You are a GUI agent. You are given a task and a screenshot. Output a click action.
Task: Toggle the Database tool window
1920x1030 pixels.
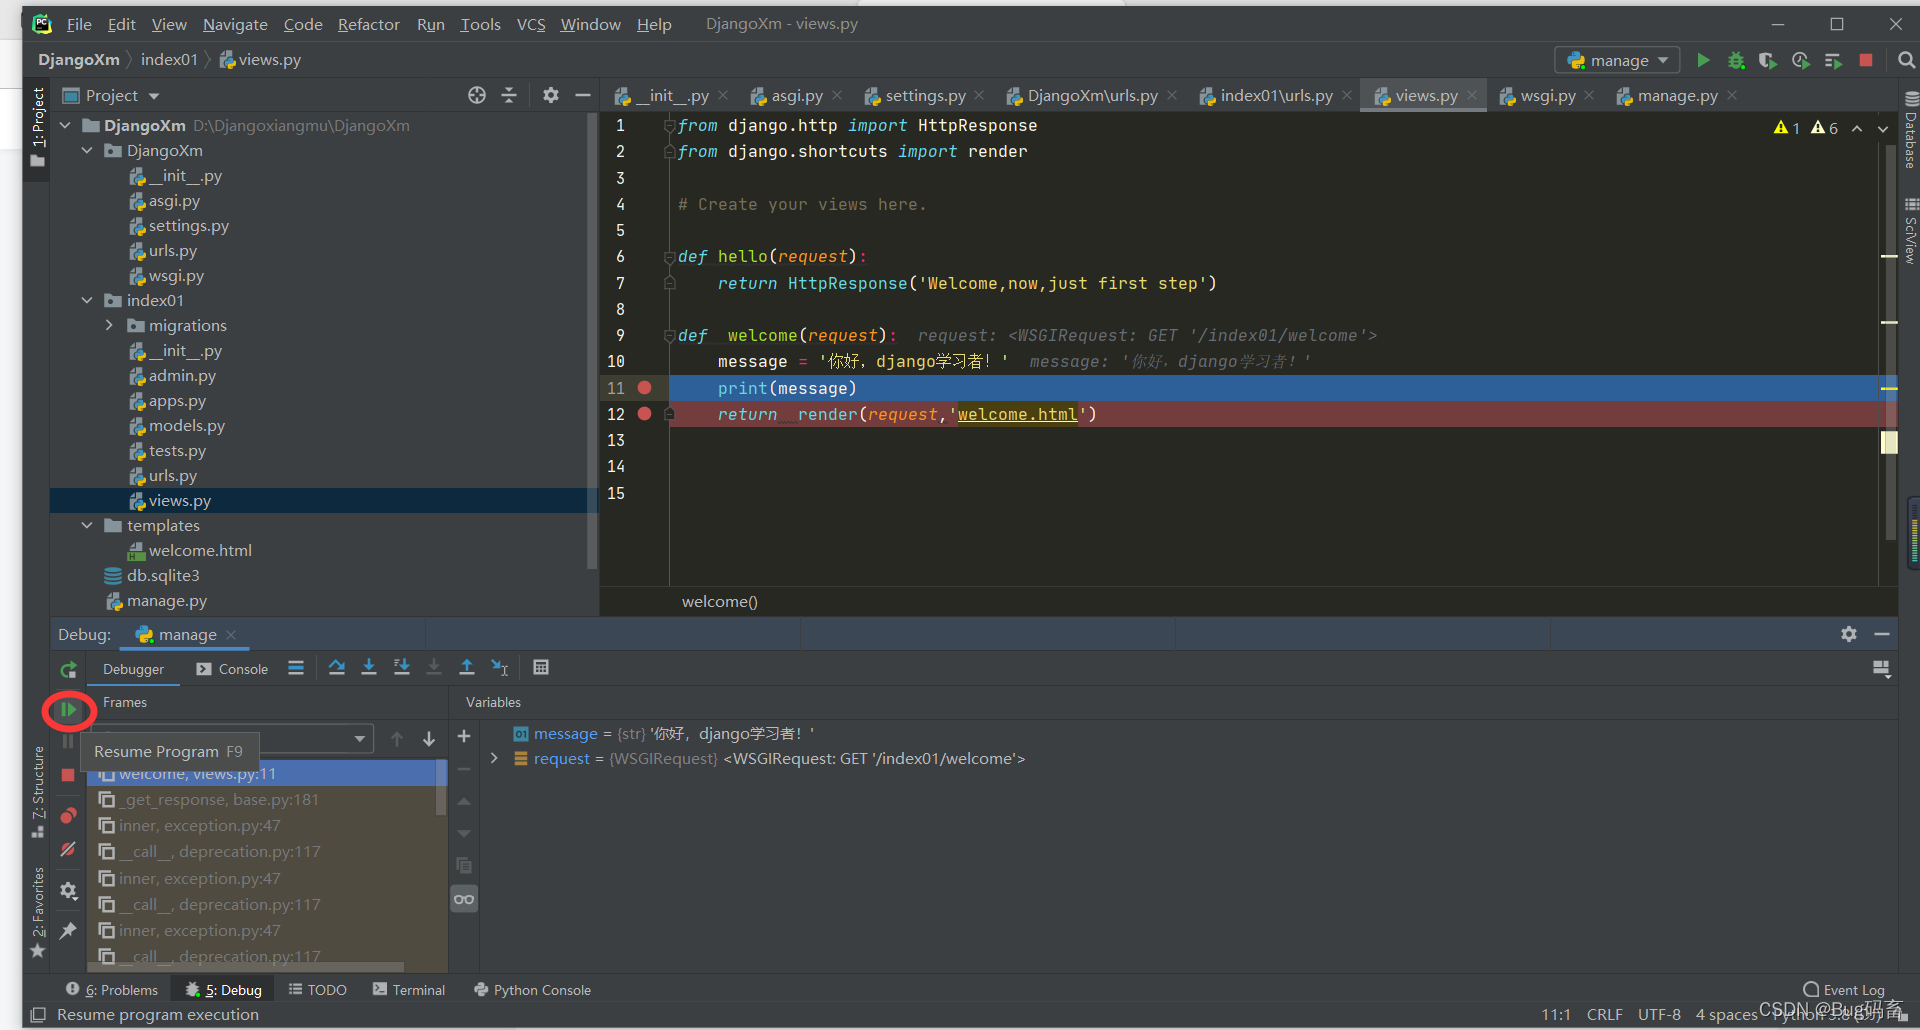(1909, 131)
